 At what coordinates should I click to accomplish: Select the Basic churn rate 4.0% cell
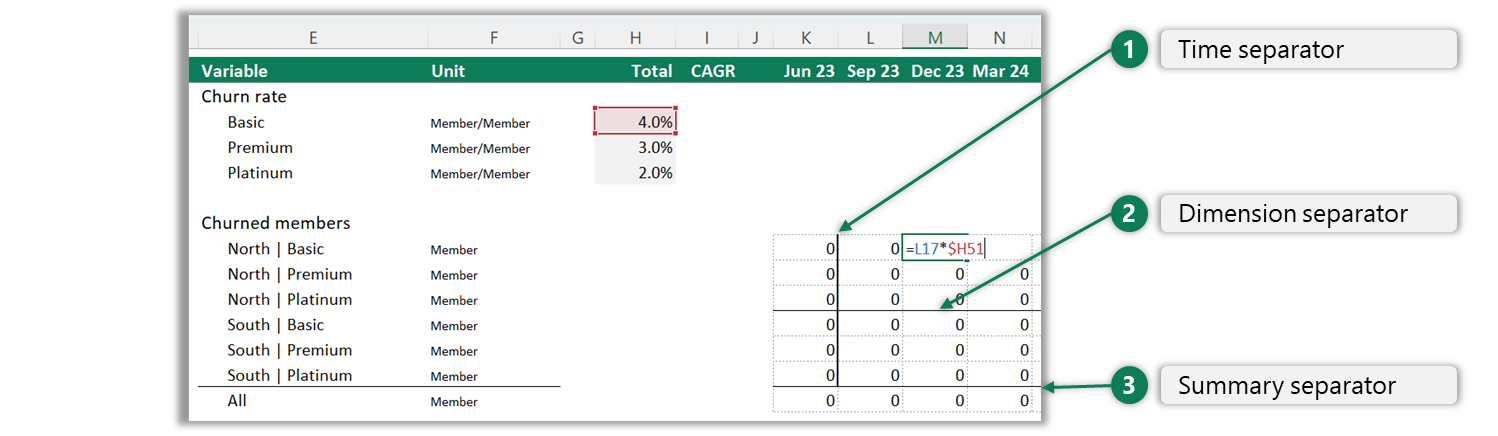[635, 122]
